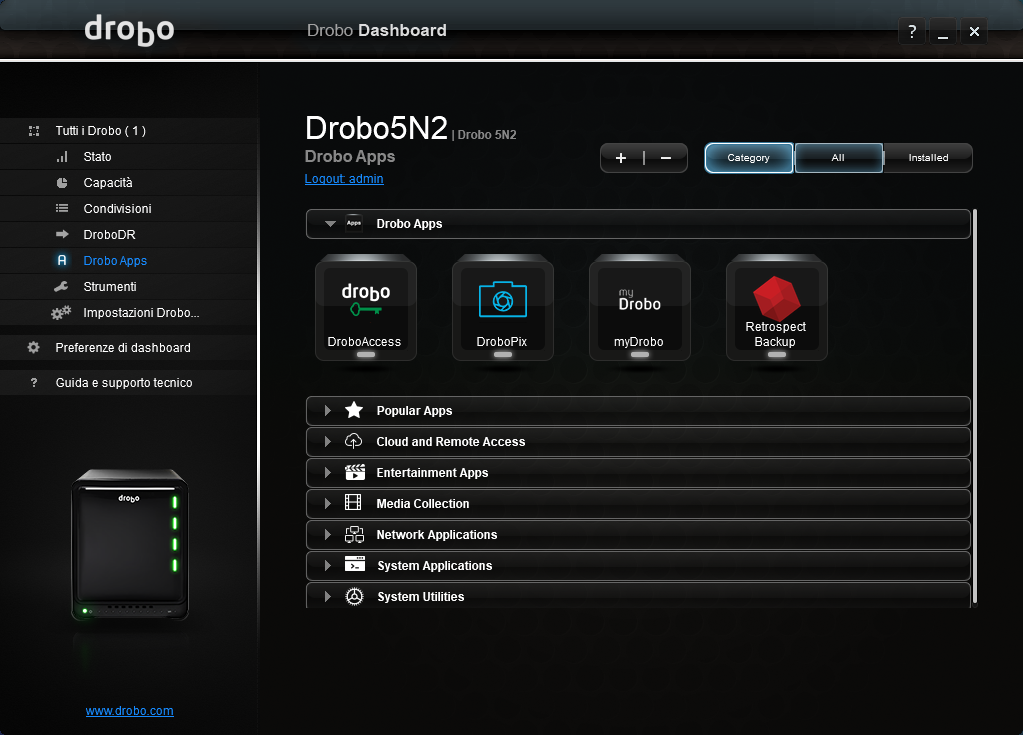Click the Drobo device thumbnail image
1023x735 pixels.
click(x=129, y=545)
